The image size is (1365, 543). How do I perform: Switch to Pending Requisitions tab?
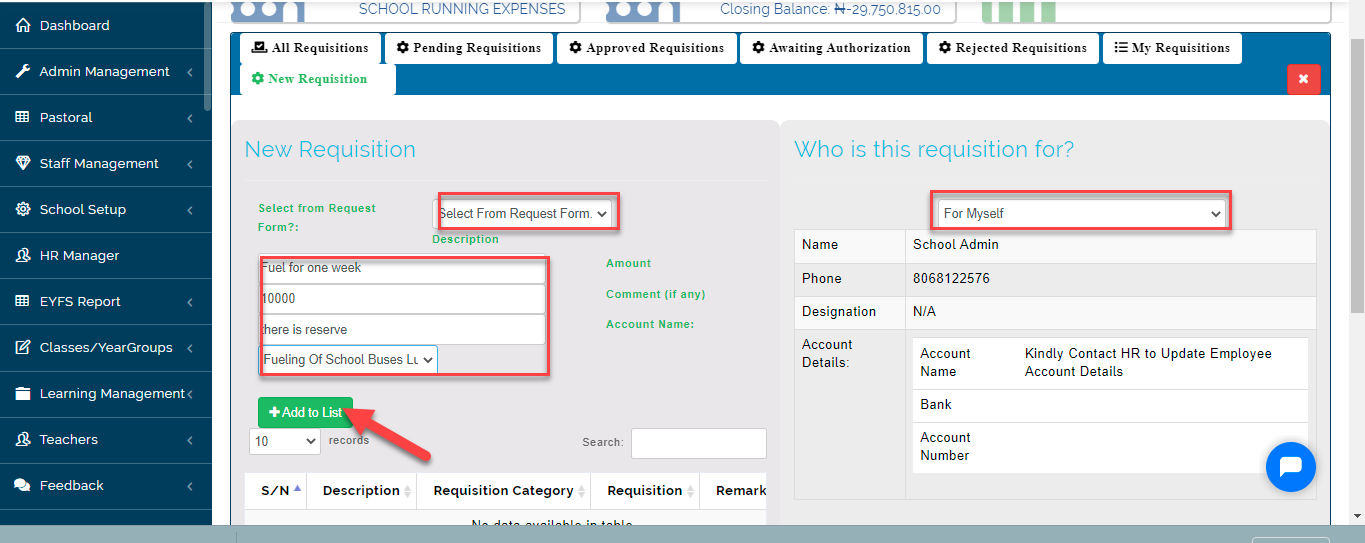click(469, 48)
